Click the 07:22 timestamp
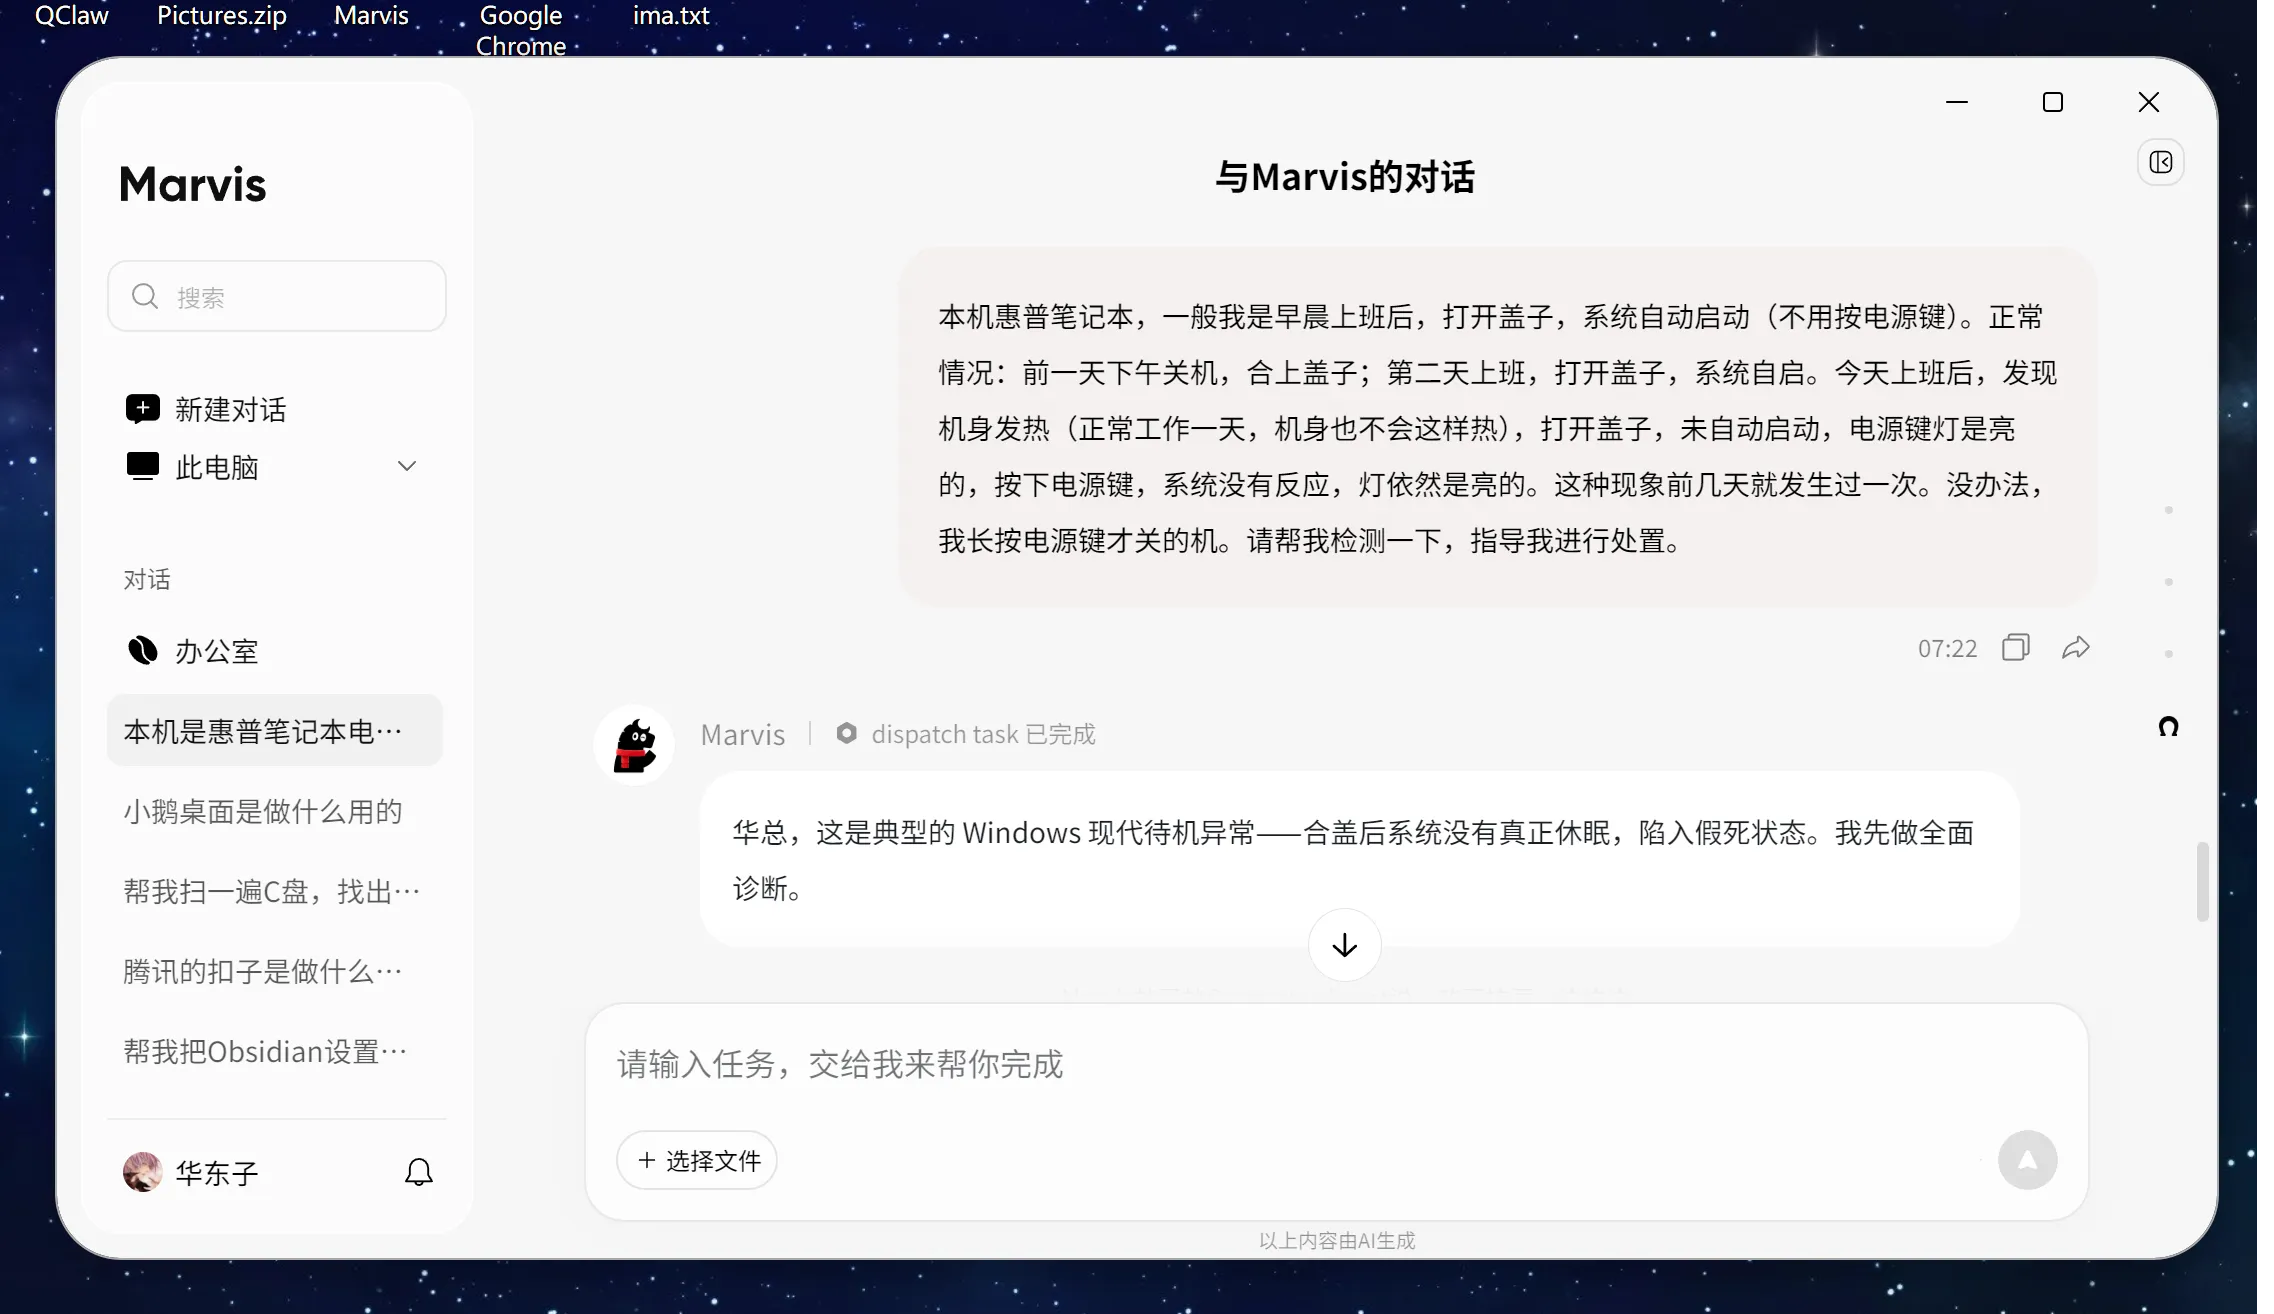The width and height of the screenshot is (2274, 1314). (x=1947, y=648)
